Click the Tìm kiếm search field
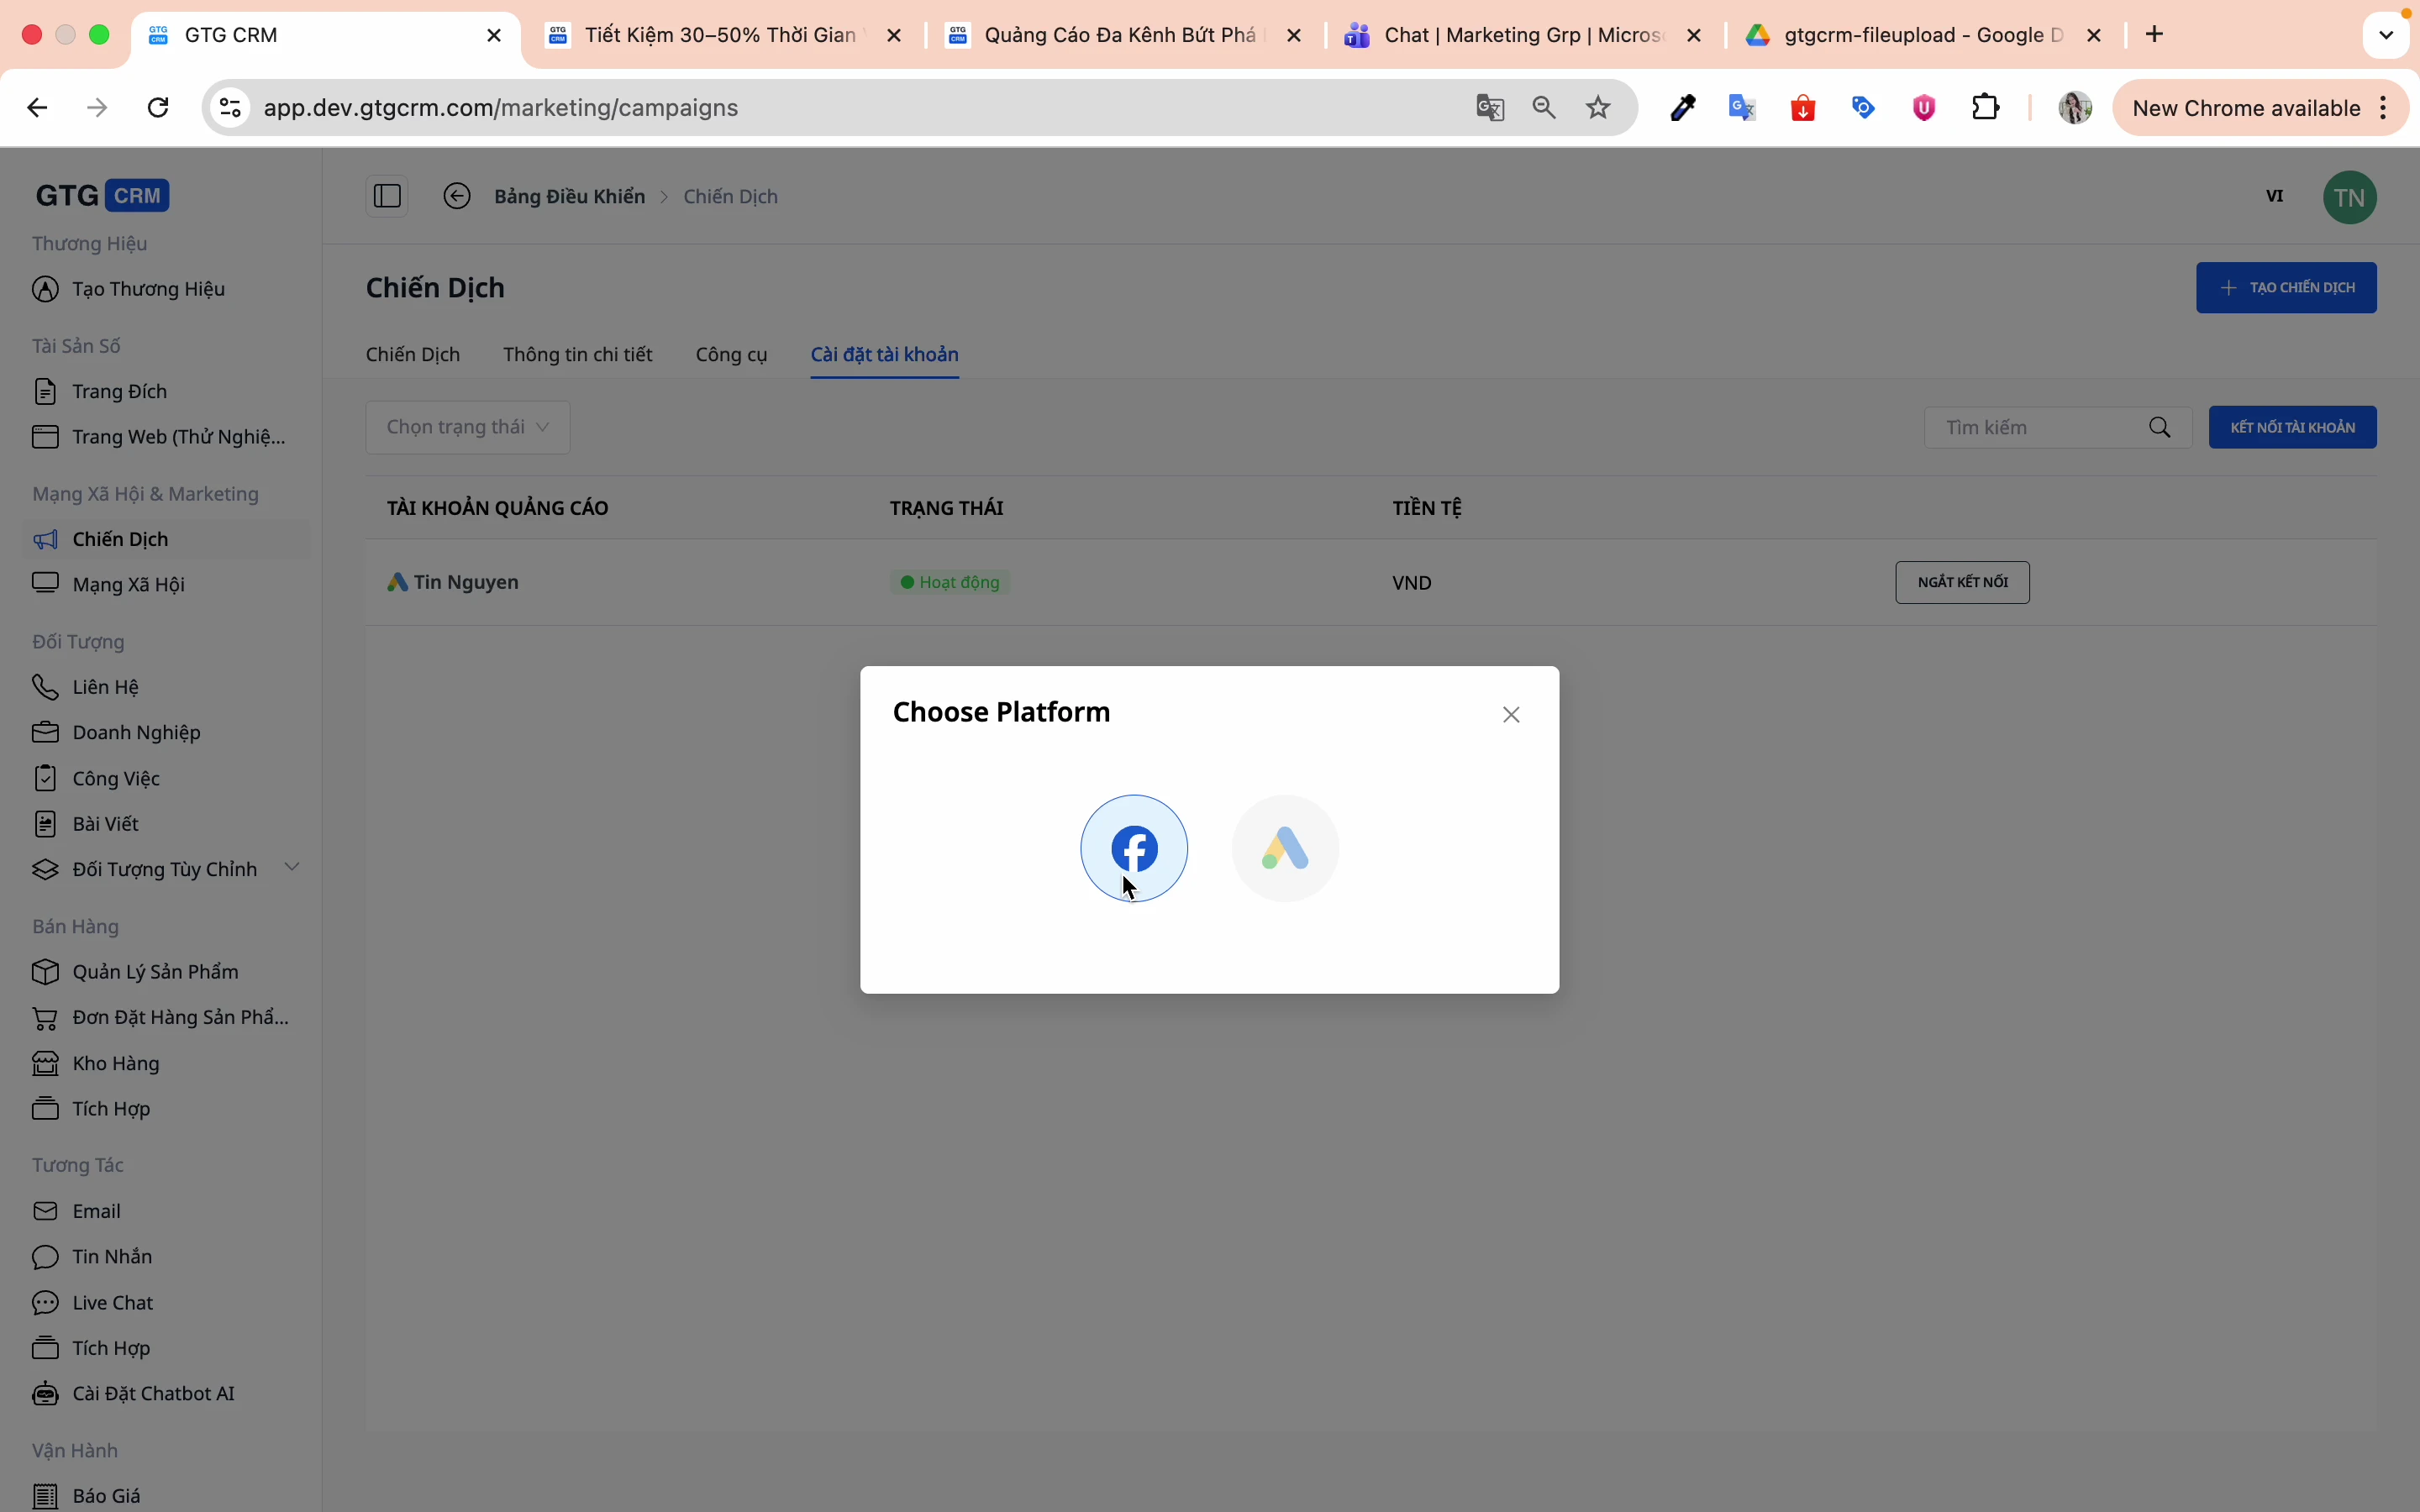The image size is (2420, 1512). point(2040,428)
